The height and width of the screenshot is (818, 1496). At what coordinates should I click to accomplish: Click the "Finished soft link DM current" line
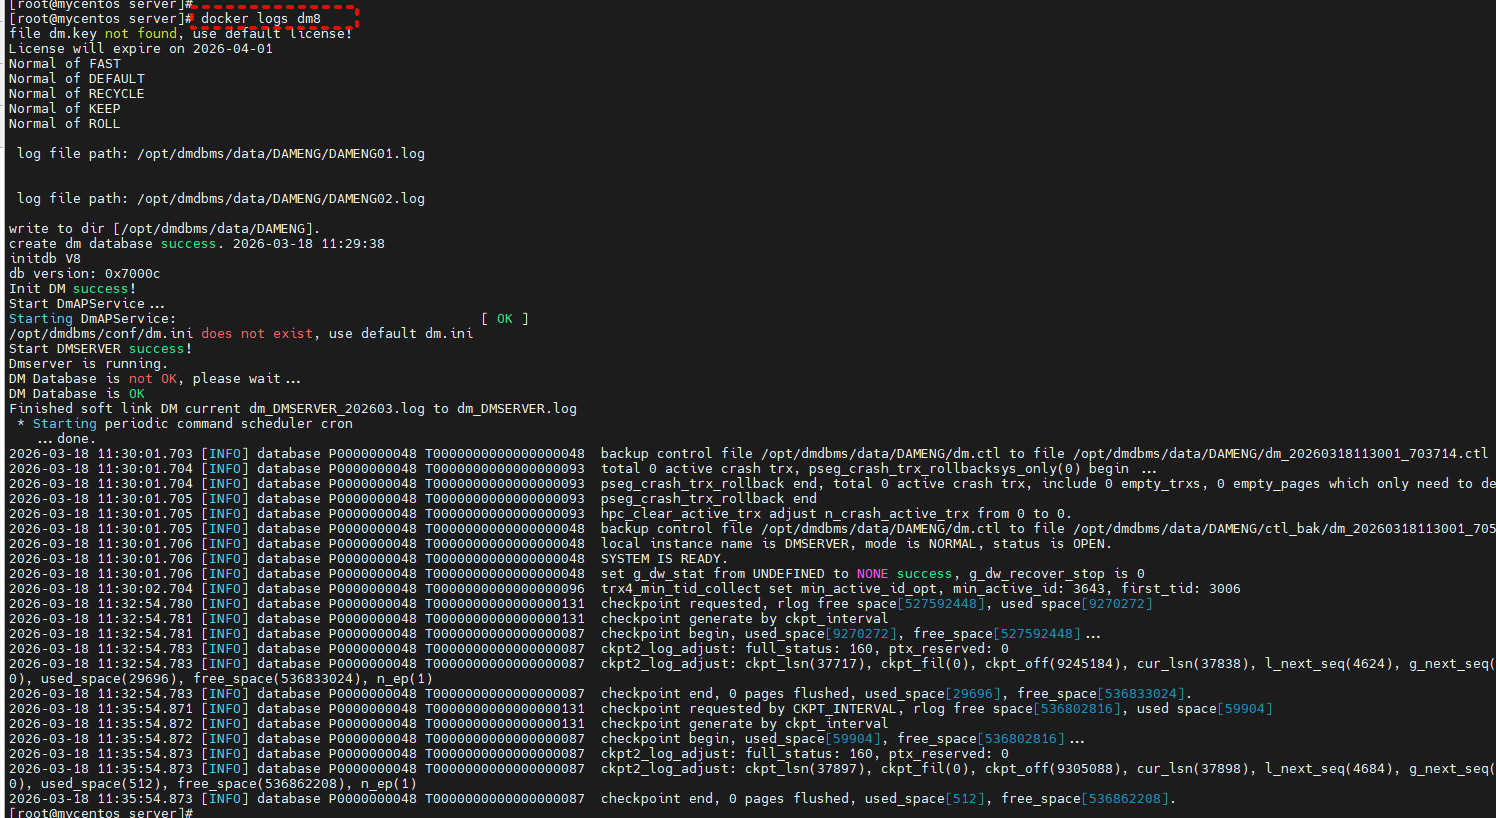(x=292, y=409)
